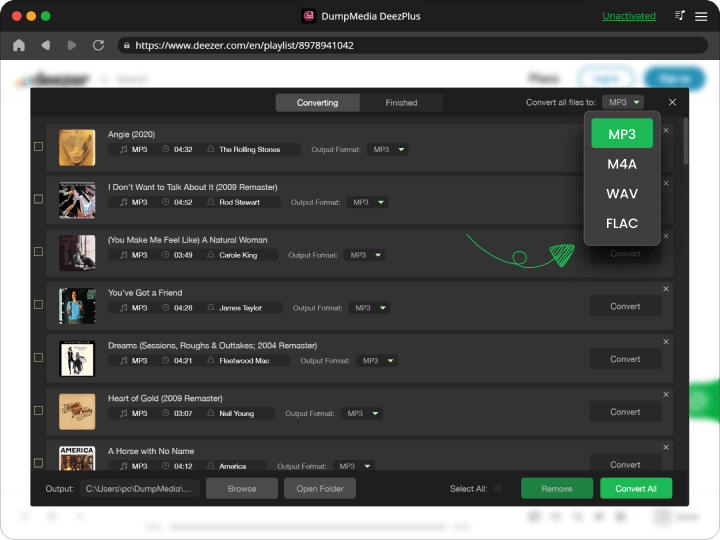Tick the checkbox for Angie (2020)
Image resolution: width=720 pixels, height=540 pixels.
click(39, 146)
